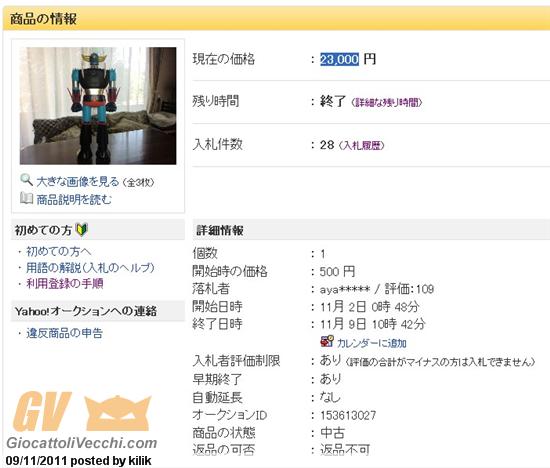Open 用語の解説(入札のヘルプ) link

90,268
